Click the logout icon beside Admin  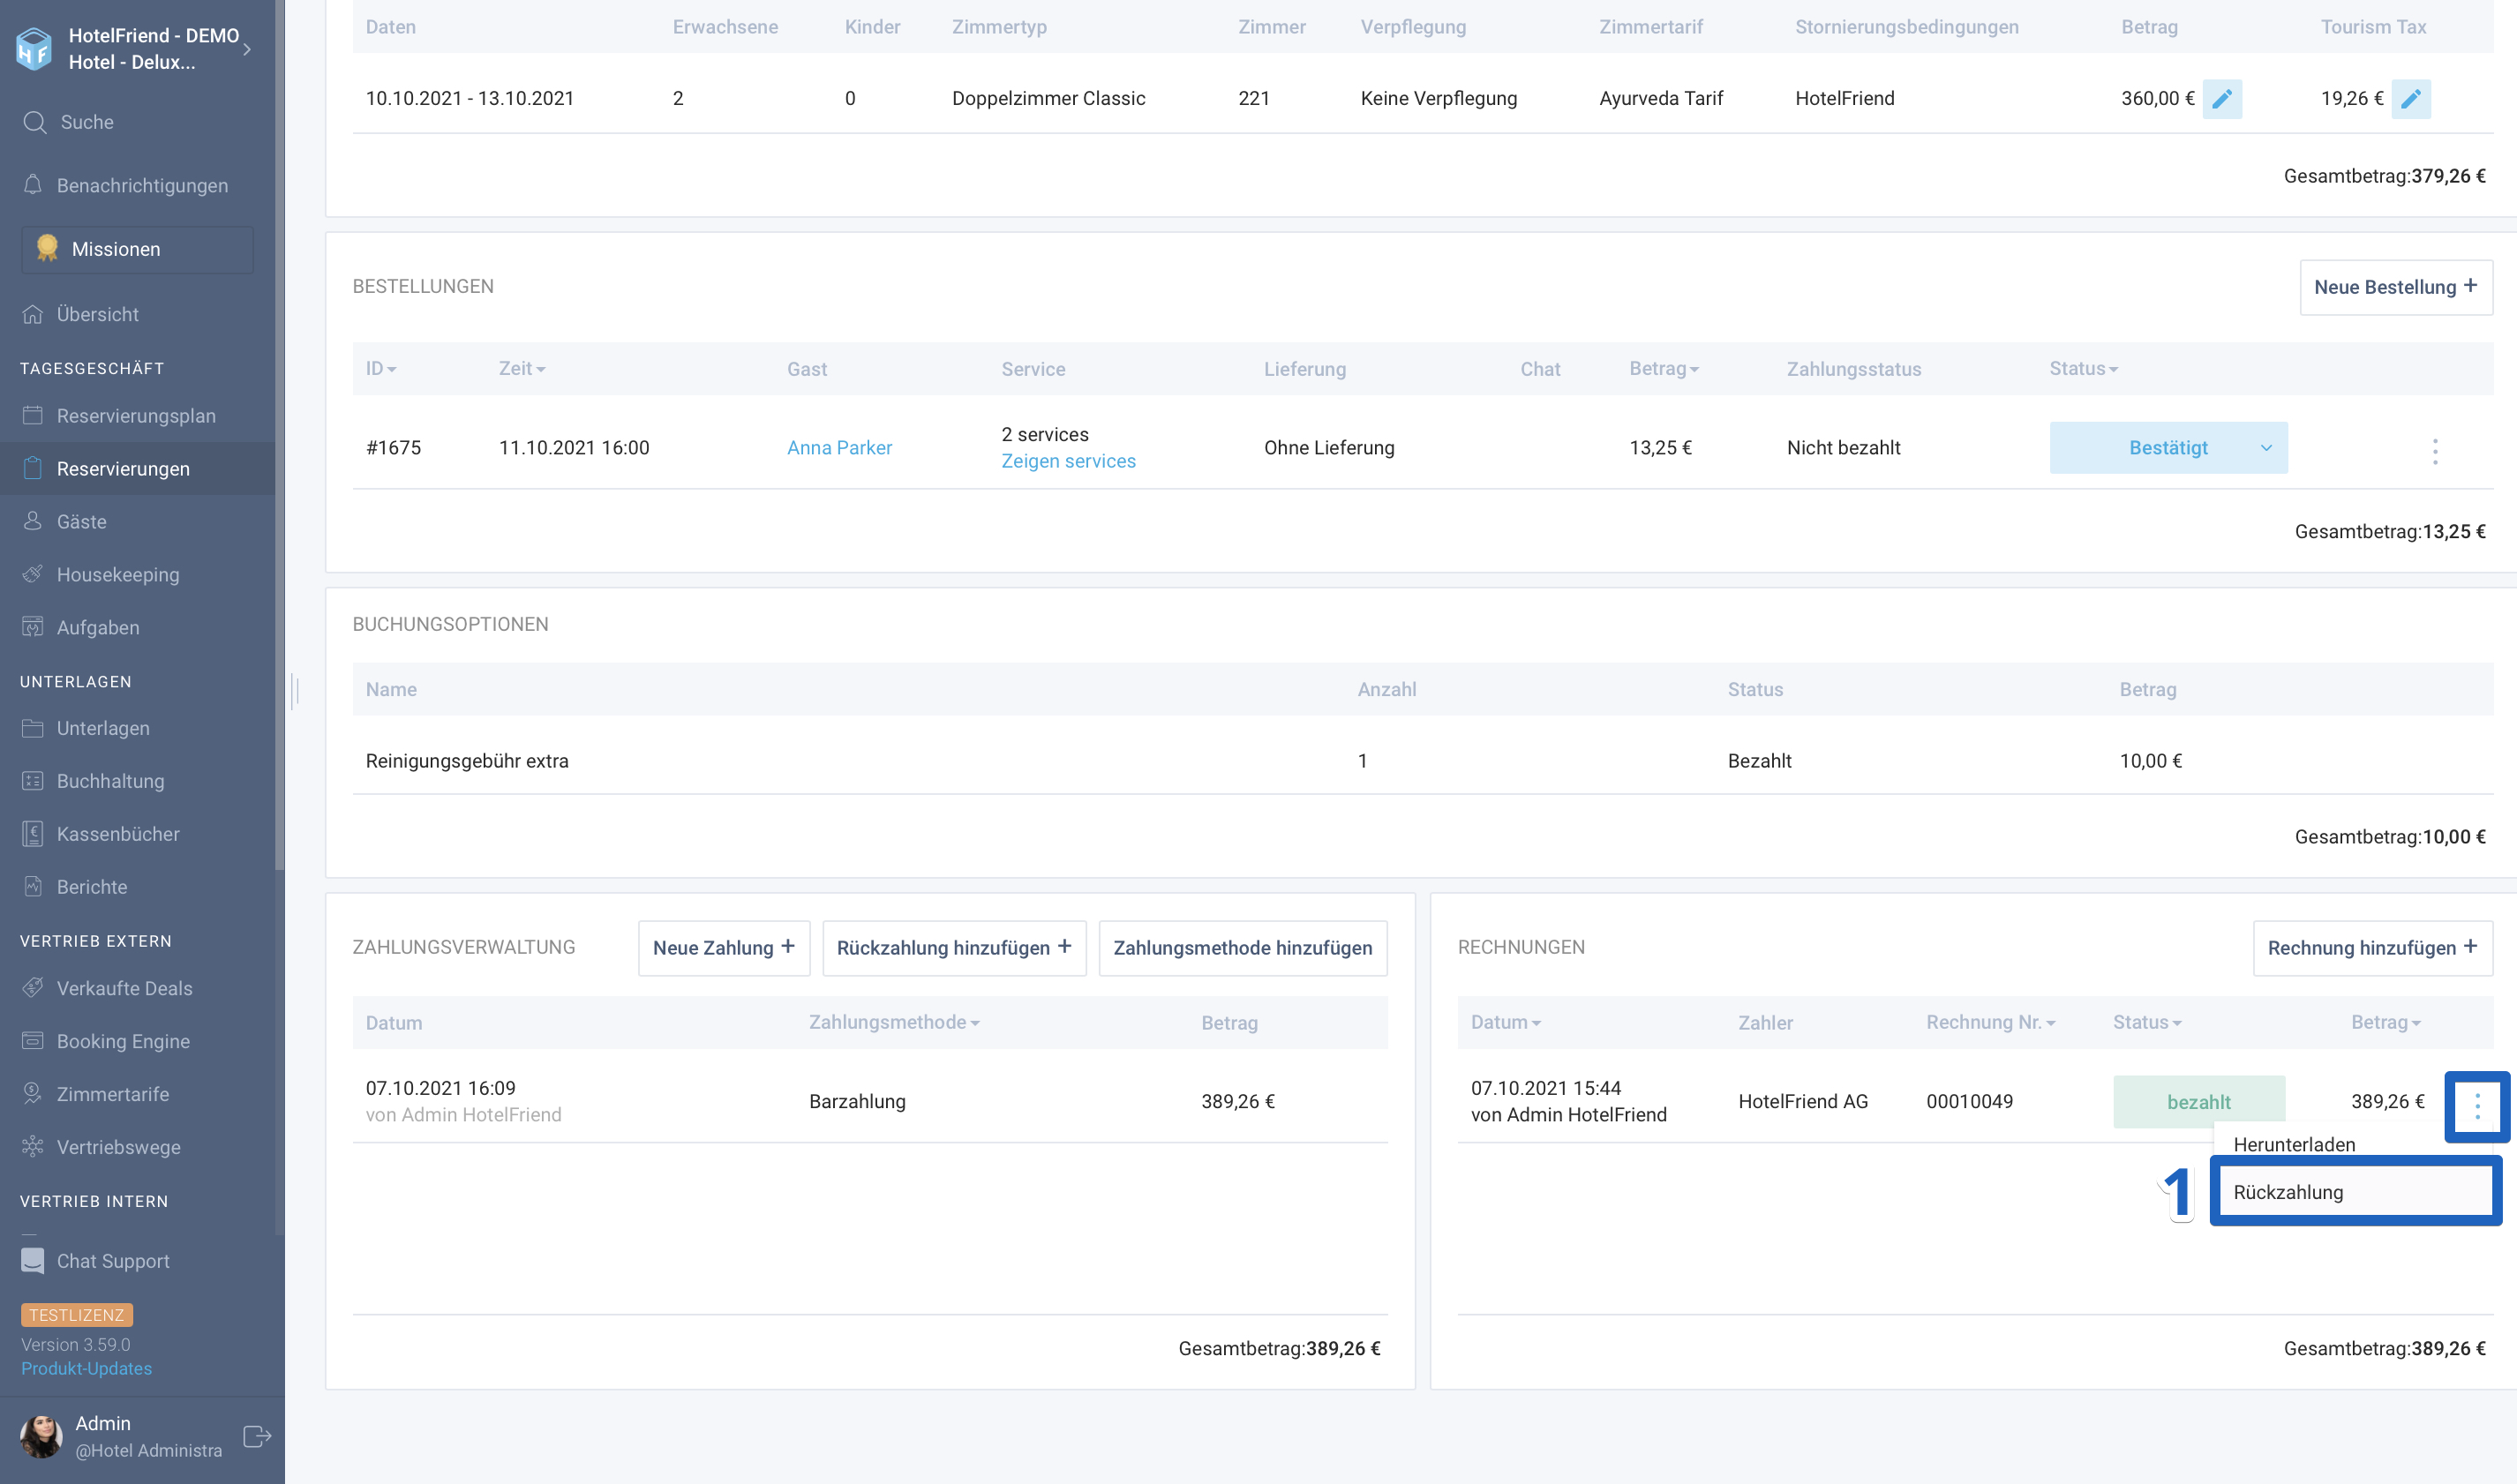[x=257, y=1436]
